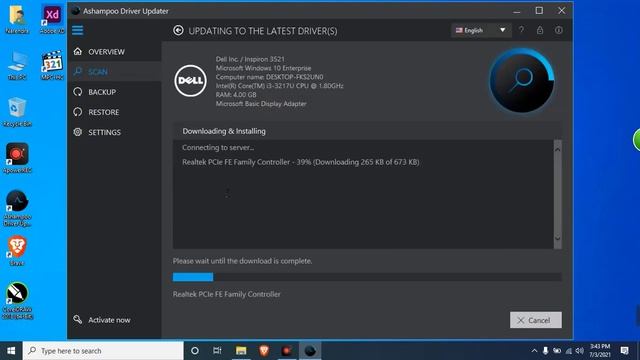640x360 pixels.
Task: Click the network tray icon
Action: [569, 351]
